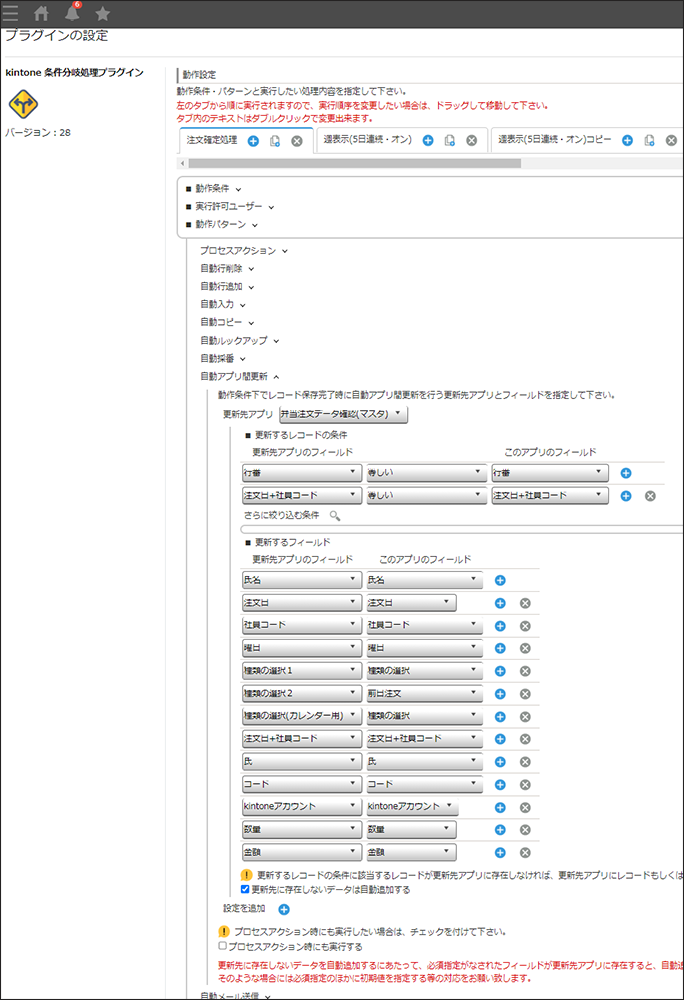This screenshot has width=684, height=1000.
Task: Open search icon beside さらに絞り込む条件
Action: click(335, 515)
